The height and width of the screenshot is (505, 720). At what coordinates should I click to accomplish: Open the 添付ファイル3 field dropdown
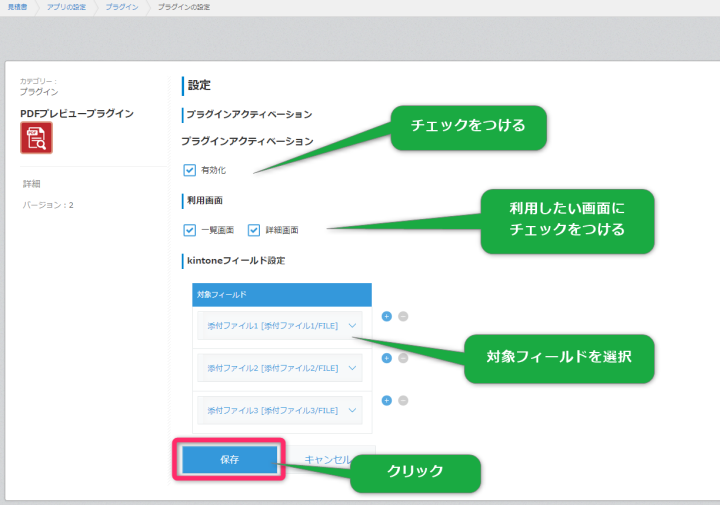(281, 410)
